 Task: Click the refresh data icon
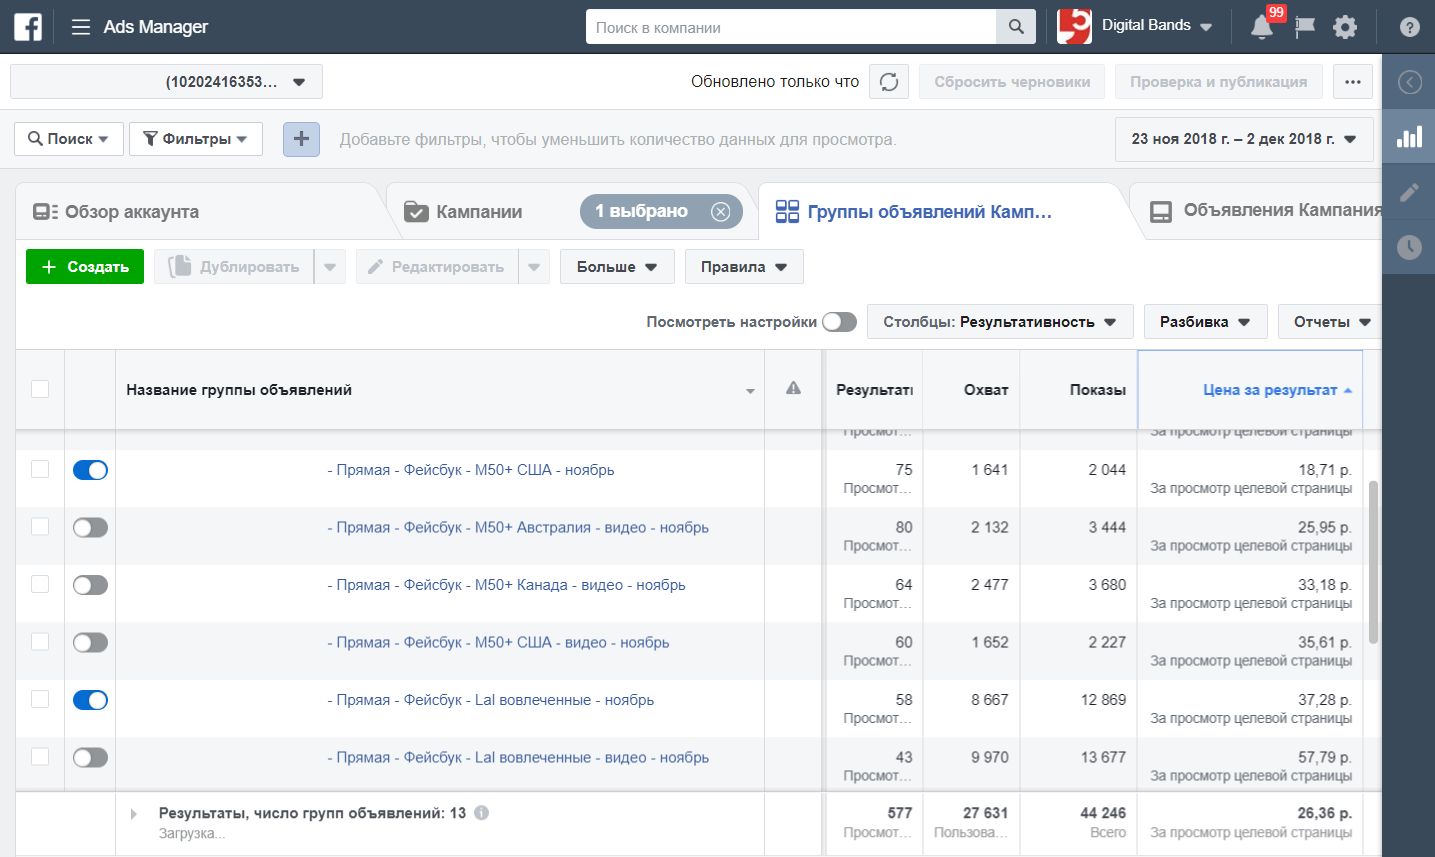pos(889,82)
